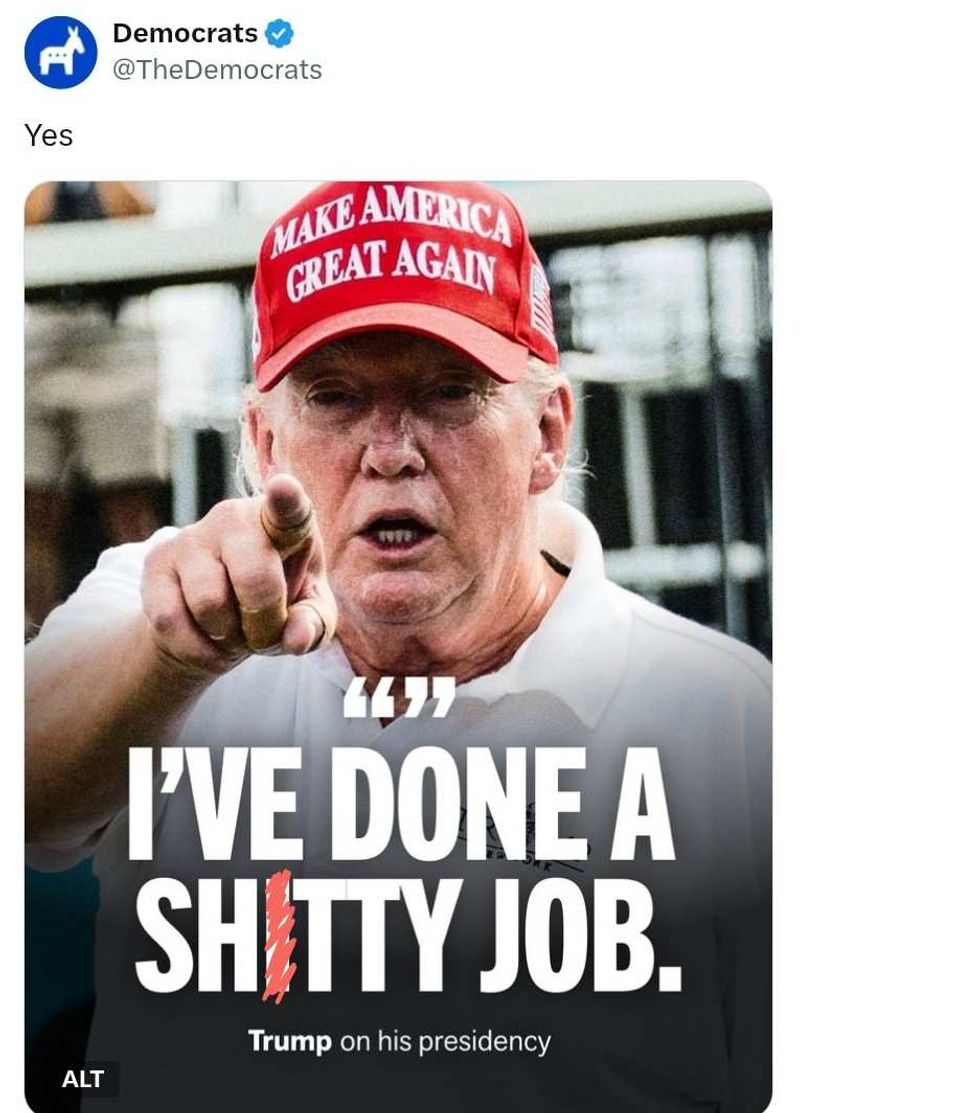Click the blue verified checkmark badge
Screen dimensions: 980x1113
[279, 33]
